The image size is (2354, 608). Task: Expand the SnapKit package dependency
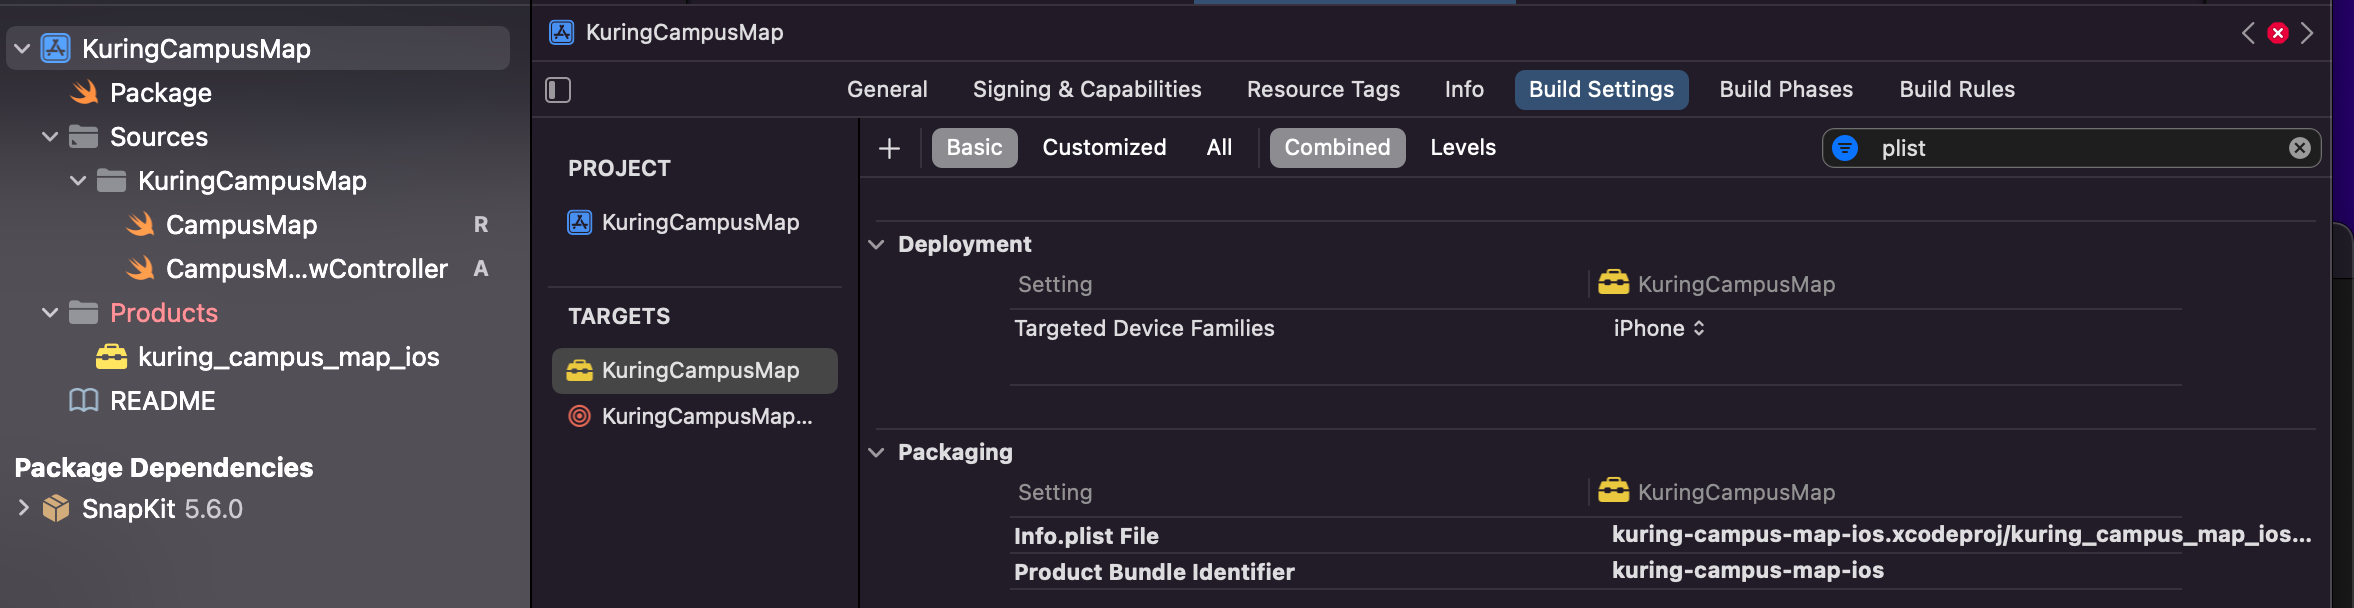coord(24,508)
